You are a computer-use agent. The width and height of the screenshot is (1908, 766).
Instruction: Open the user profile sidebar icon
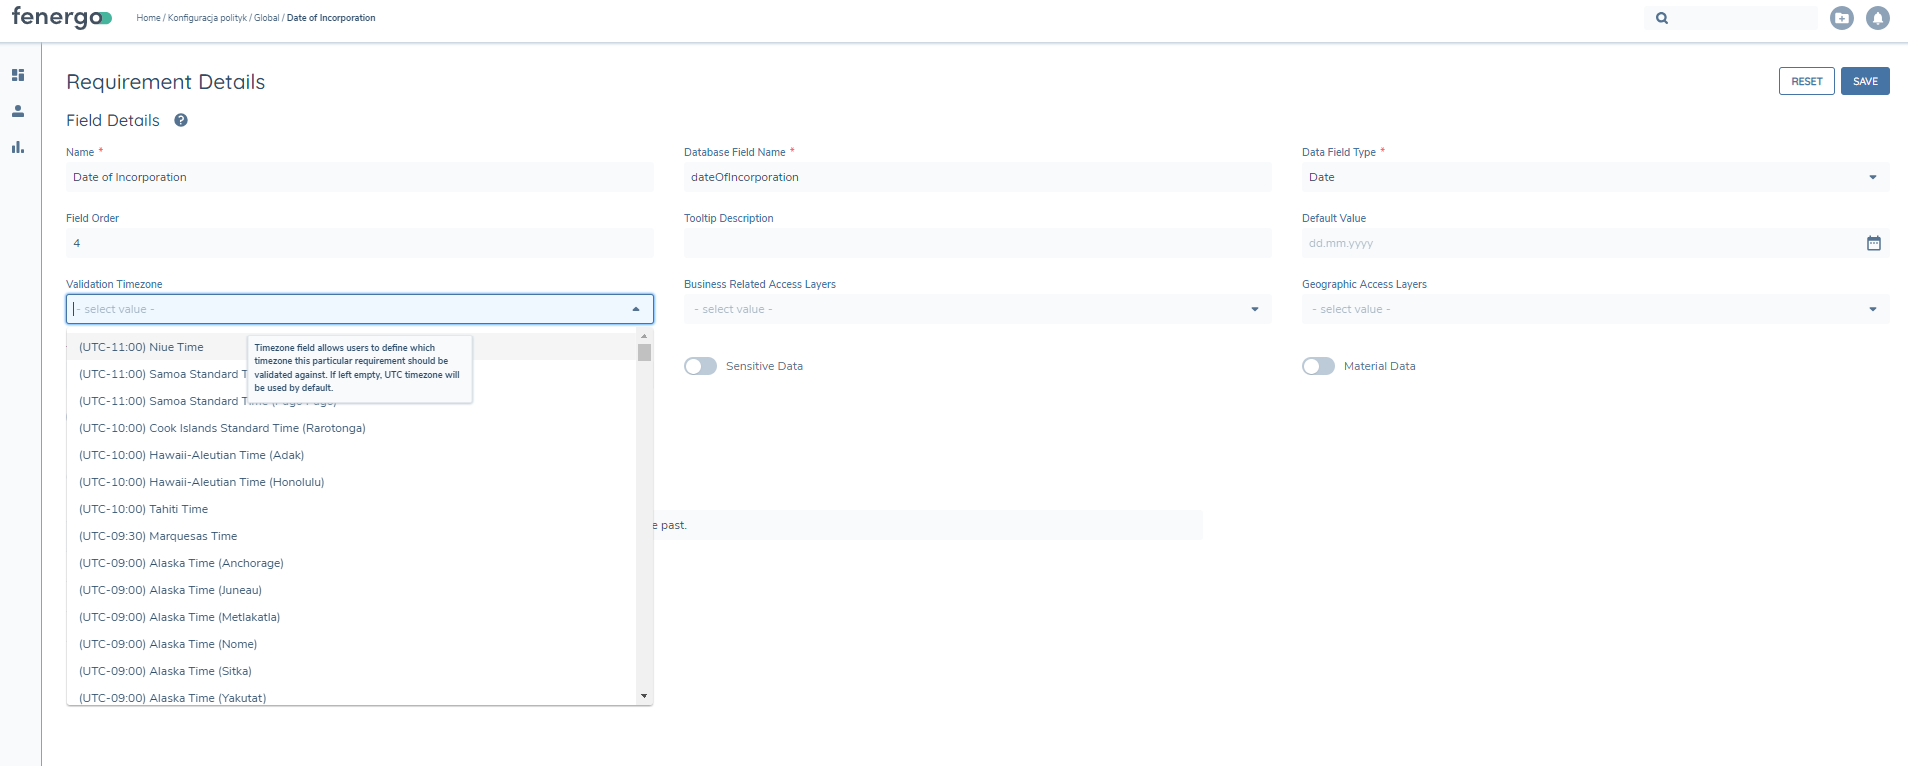point(18,111)
